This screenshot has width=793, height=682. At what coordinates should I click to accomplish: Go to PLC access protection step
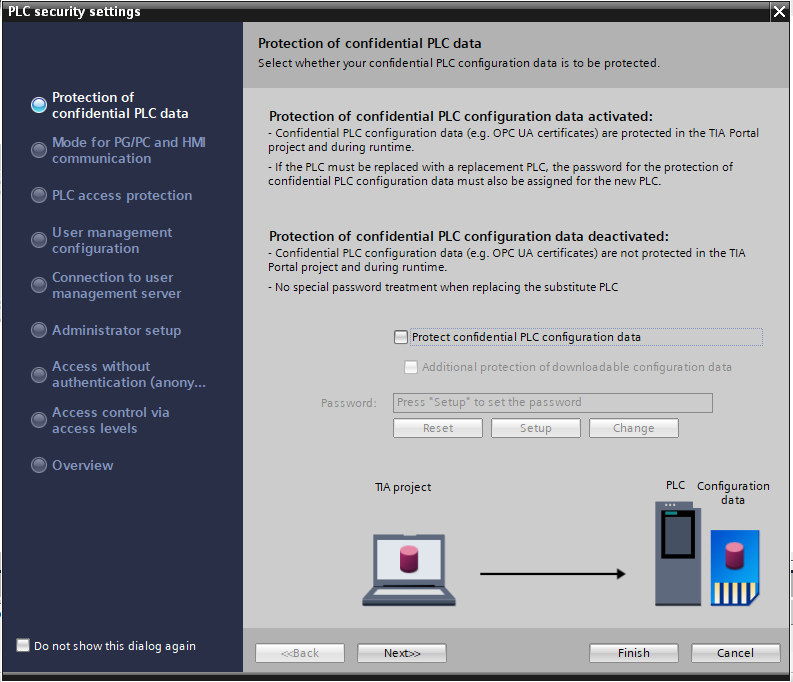pyautogui.click(x=122, y=195)
